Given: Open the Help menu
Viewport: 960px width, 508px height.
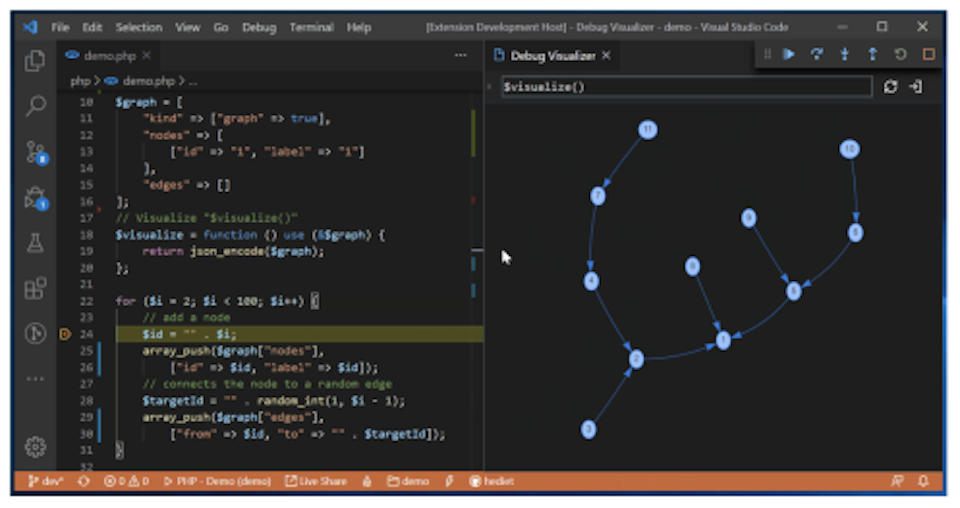Looking at the screenshot, I should pyautogui.click(x=359, y=27).
